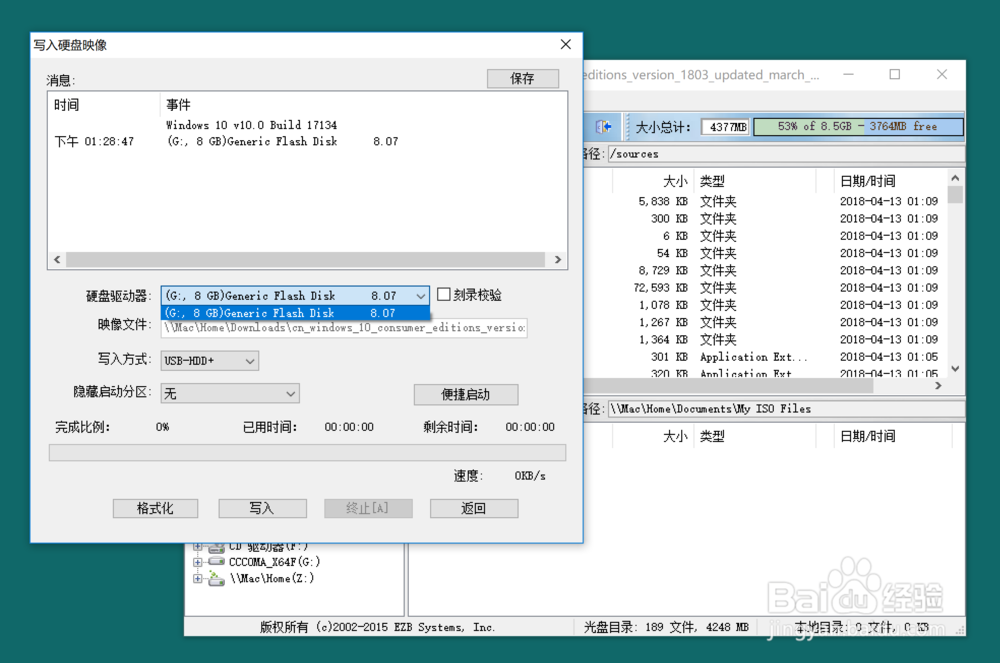1000x663 pixels.
Task: Enable the 刻录校验 checkbox
Action: 444,295
